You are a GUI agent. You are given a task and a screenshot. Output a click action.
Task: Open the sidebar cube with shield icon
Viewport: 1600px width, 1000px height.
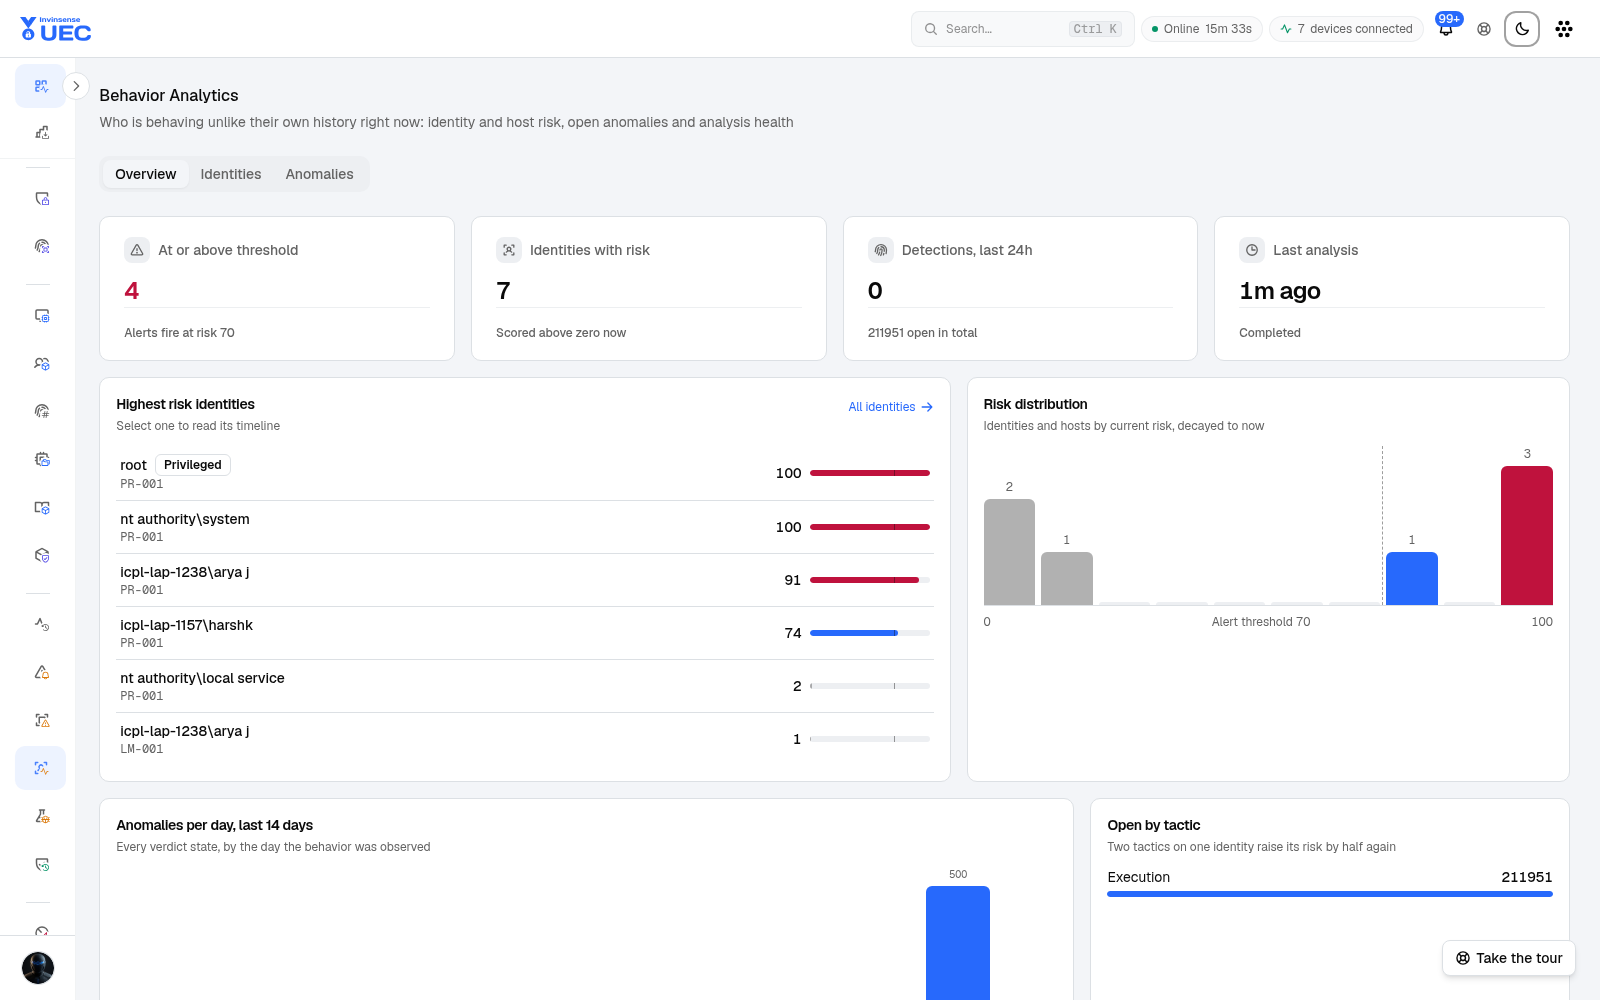[41, 555]
